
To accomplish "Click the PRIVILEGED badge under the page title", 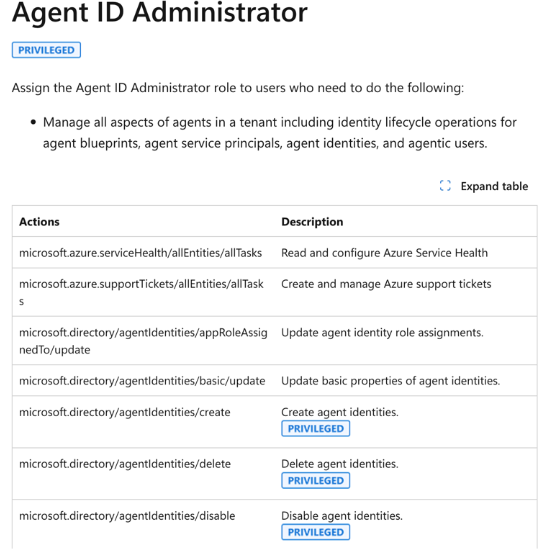I will (46, 50).
